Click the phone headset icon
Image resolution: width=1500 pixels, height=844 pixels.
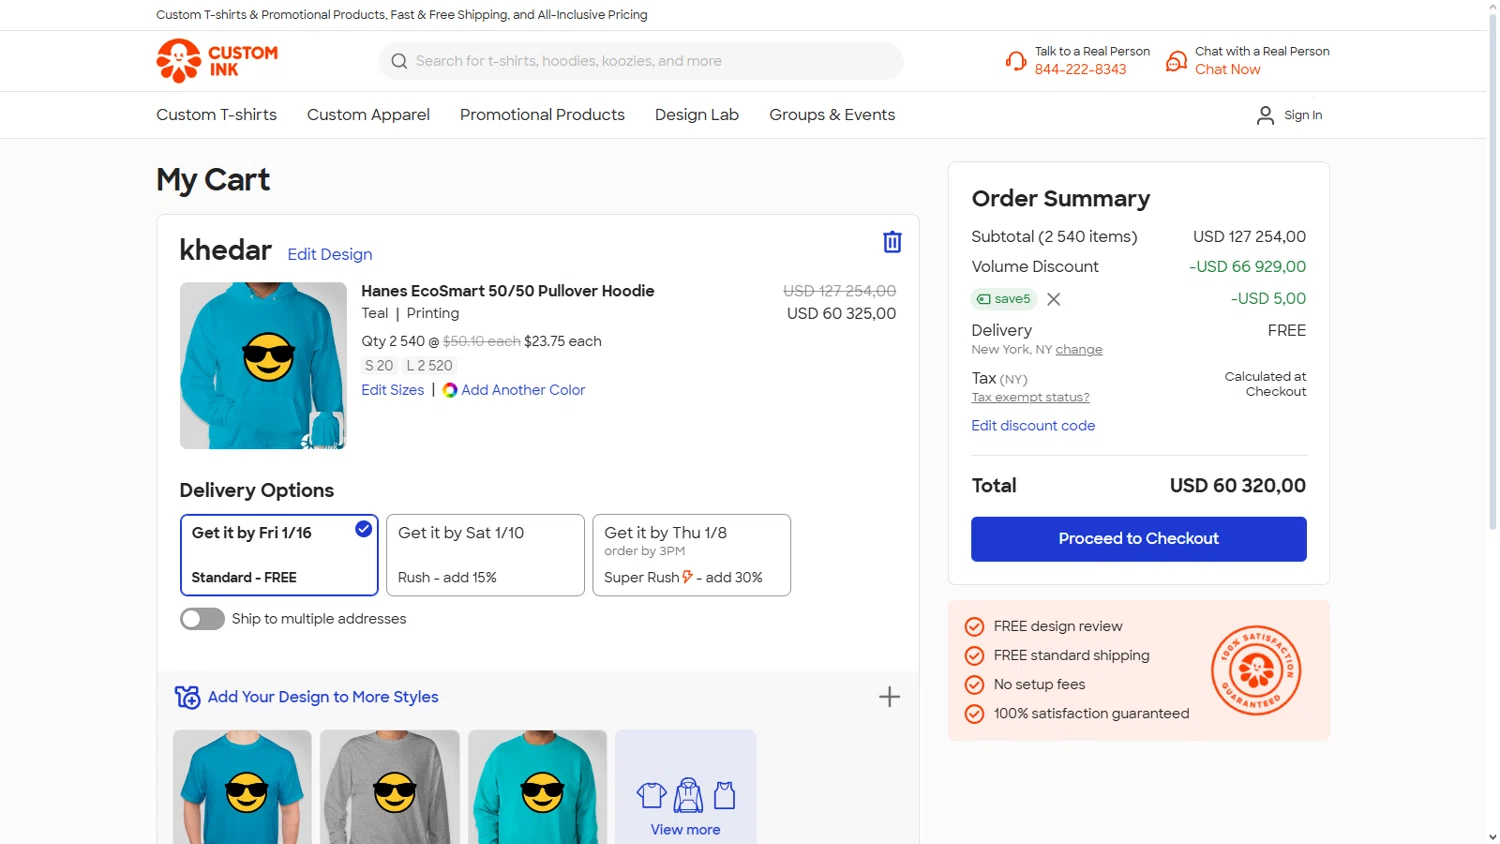click(x=1016, y=61)
